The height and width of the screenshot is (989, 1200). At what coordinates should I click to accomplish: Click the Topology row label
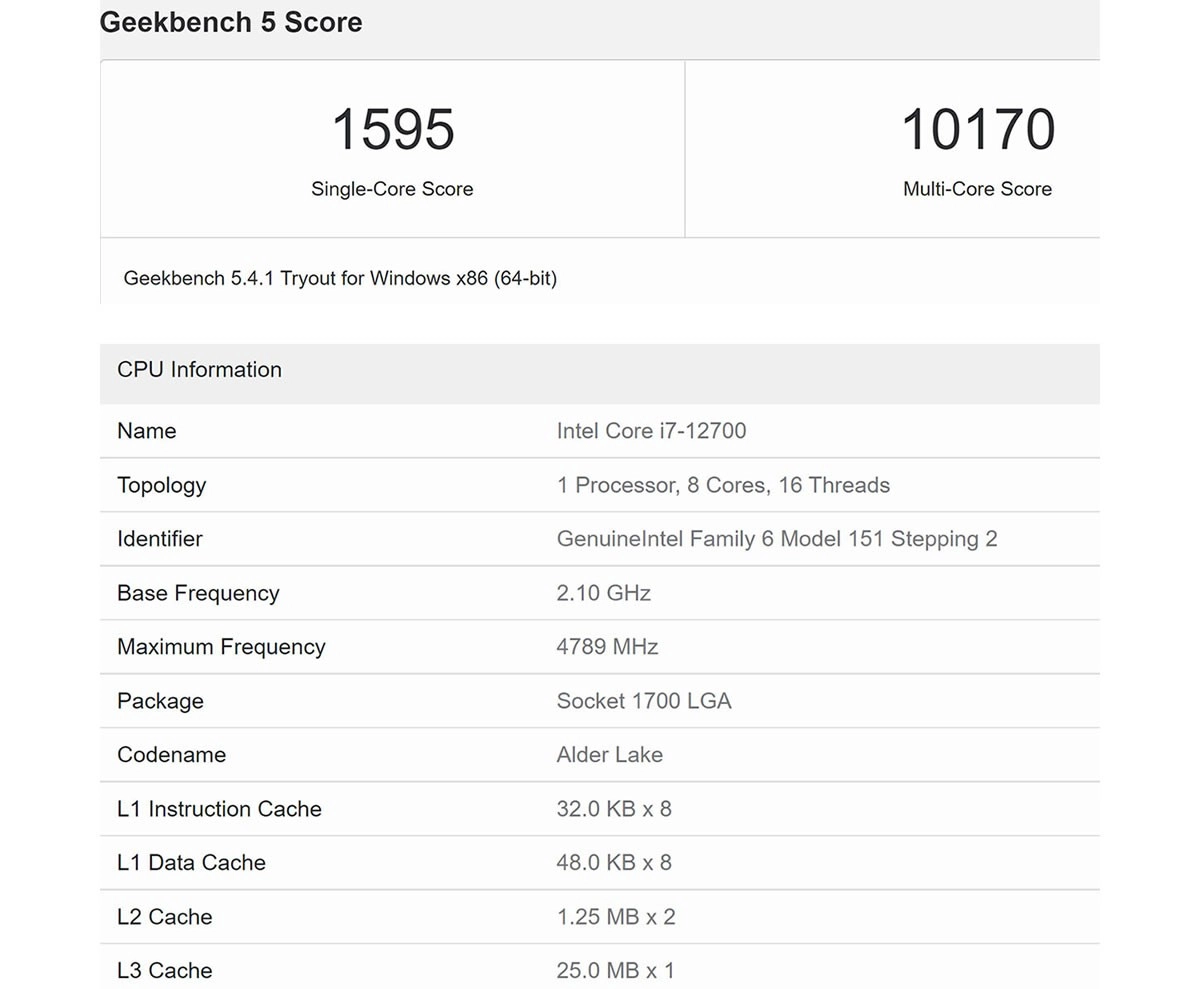[x=162, y=485]
